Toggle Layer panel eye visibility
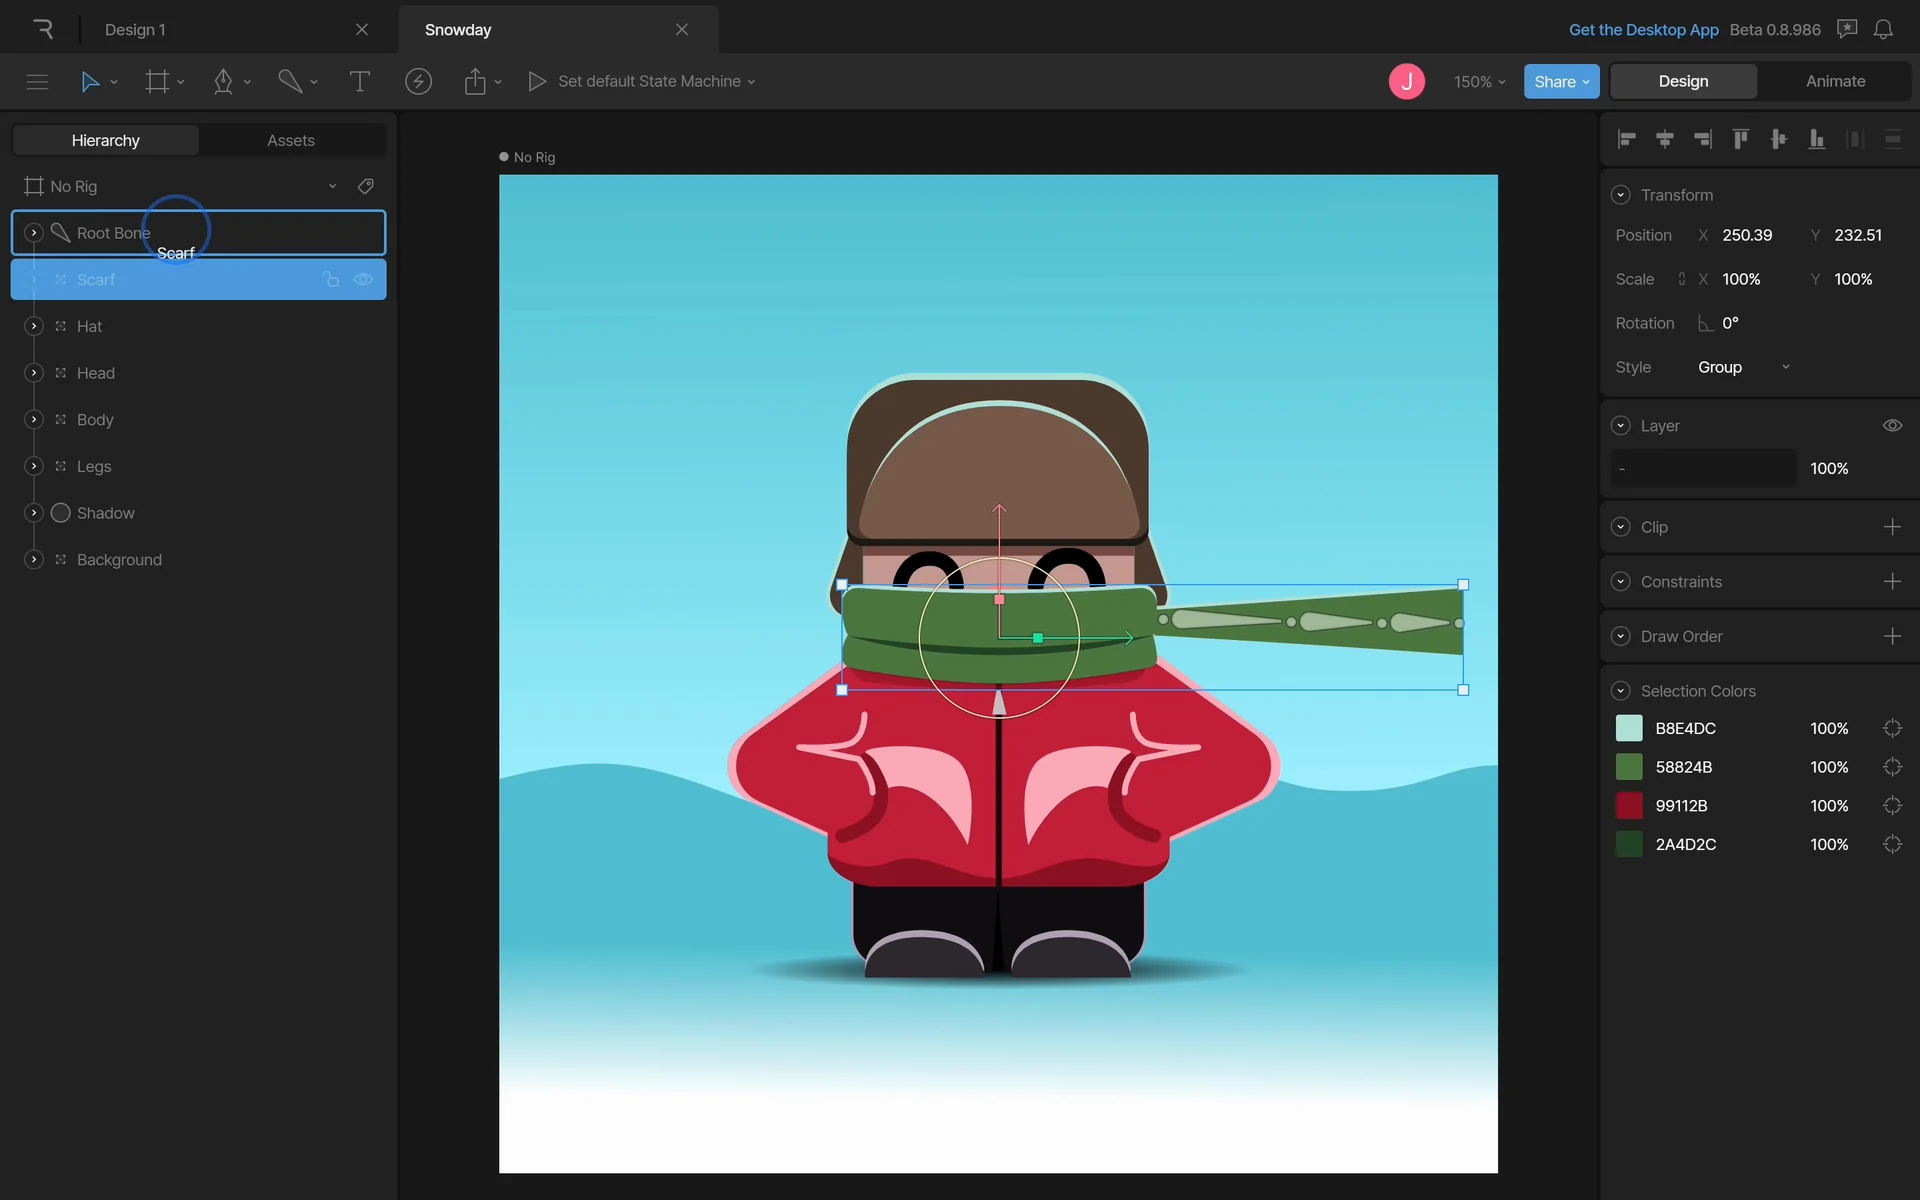 pos(1892,426)
